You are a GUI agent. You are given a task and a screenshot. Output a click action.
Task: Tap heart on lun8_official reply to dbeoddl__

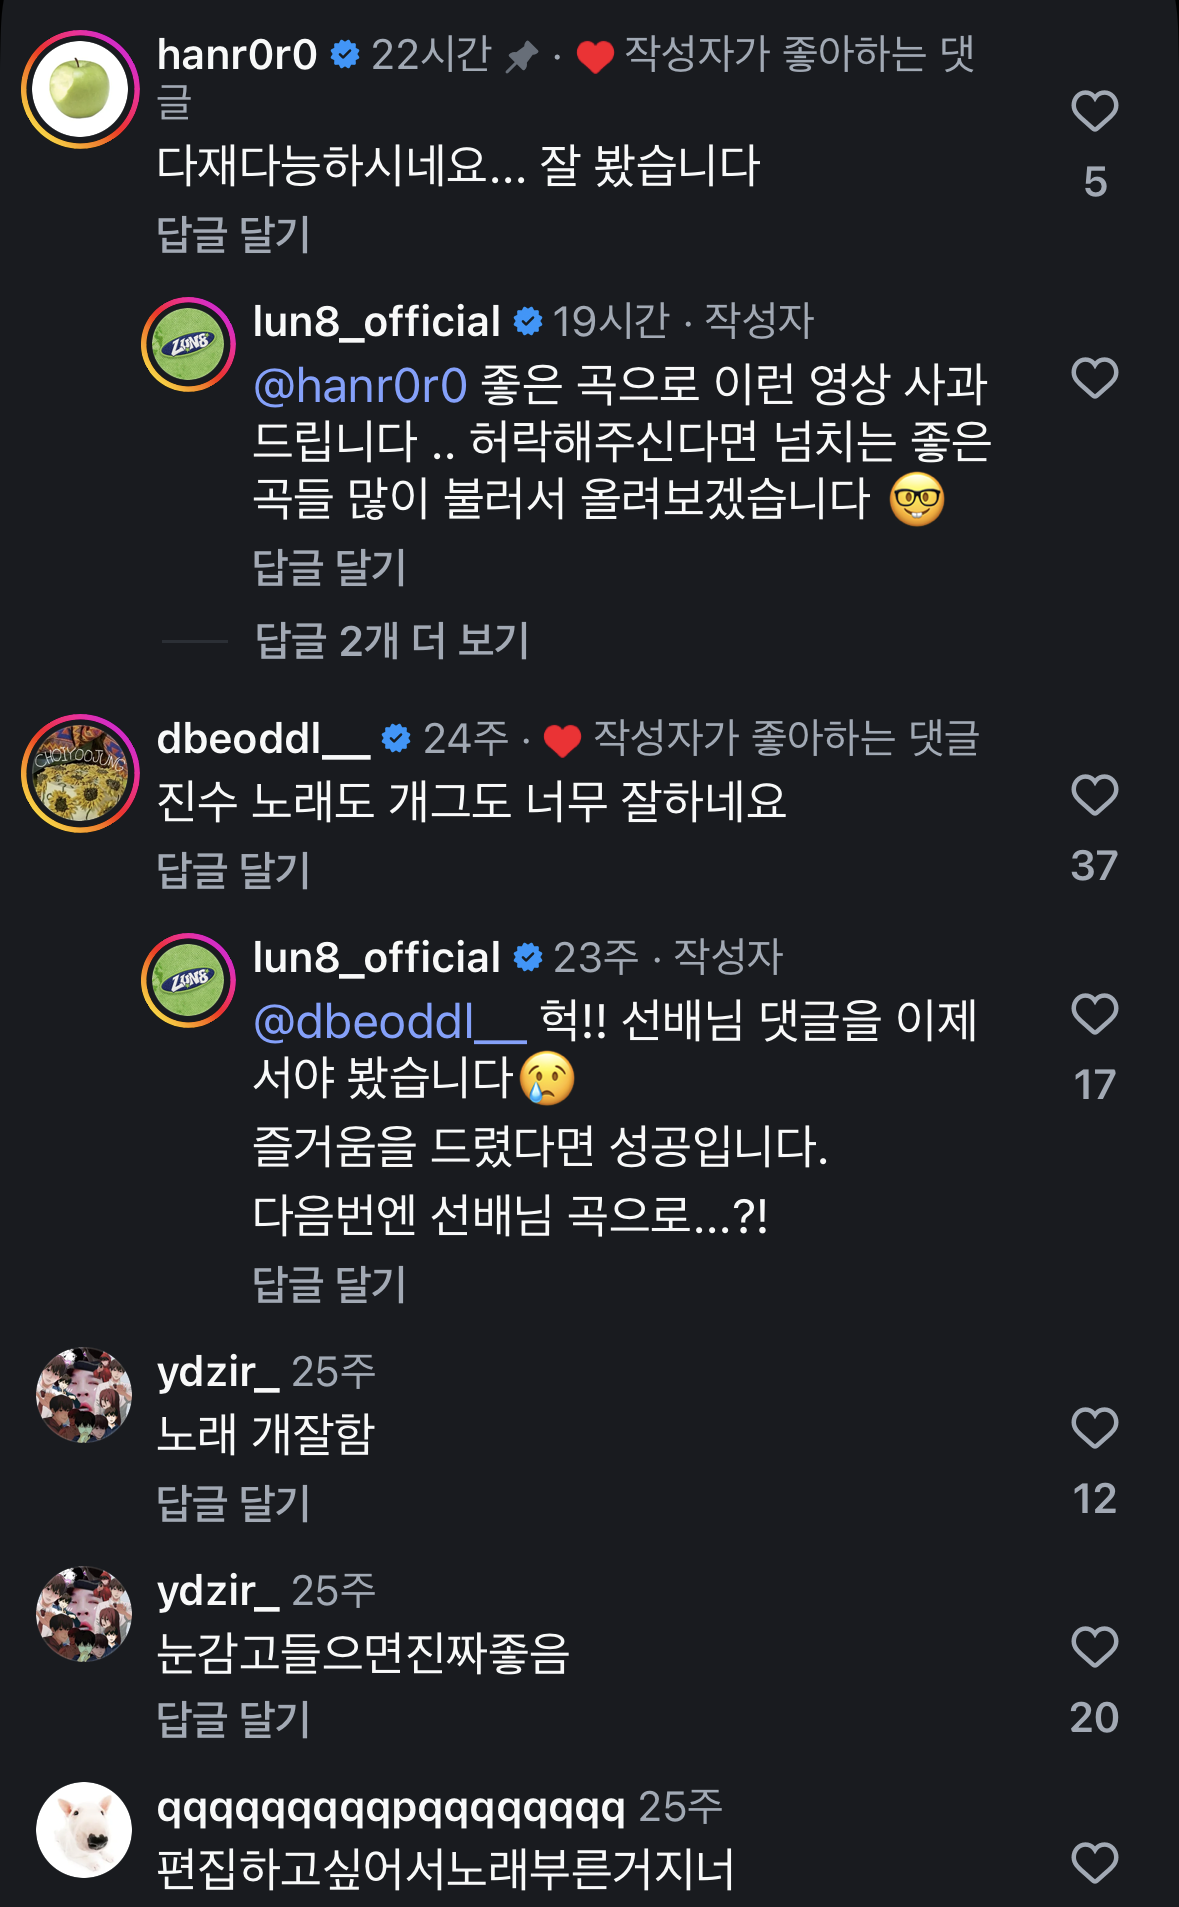[1094, 1014]
